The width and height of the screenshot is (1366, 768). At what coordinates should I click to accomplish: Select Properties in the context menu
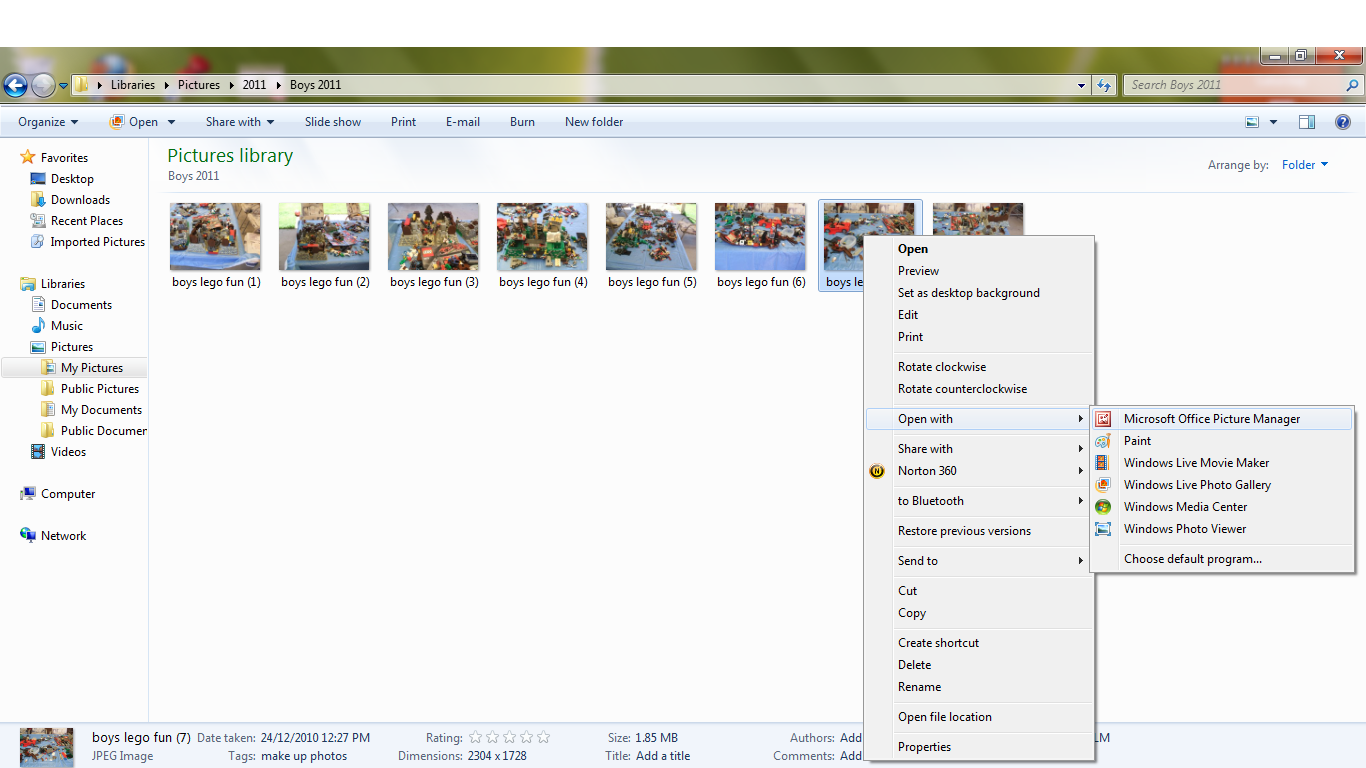coord(924,747)
